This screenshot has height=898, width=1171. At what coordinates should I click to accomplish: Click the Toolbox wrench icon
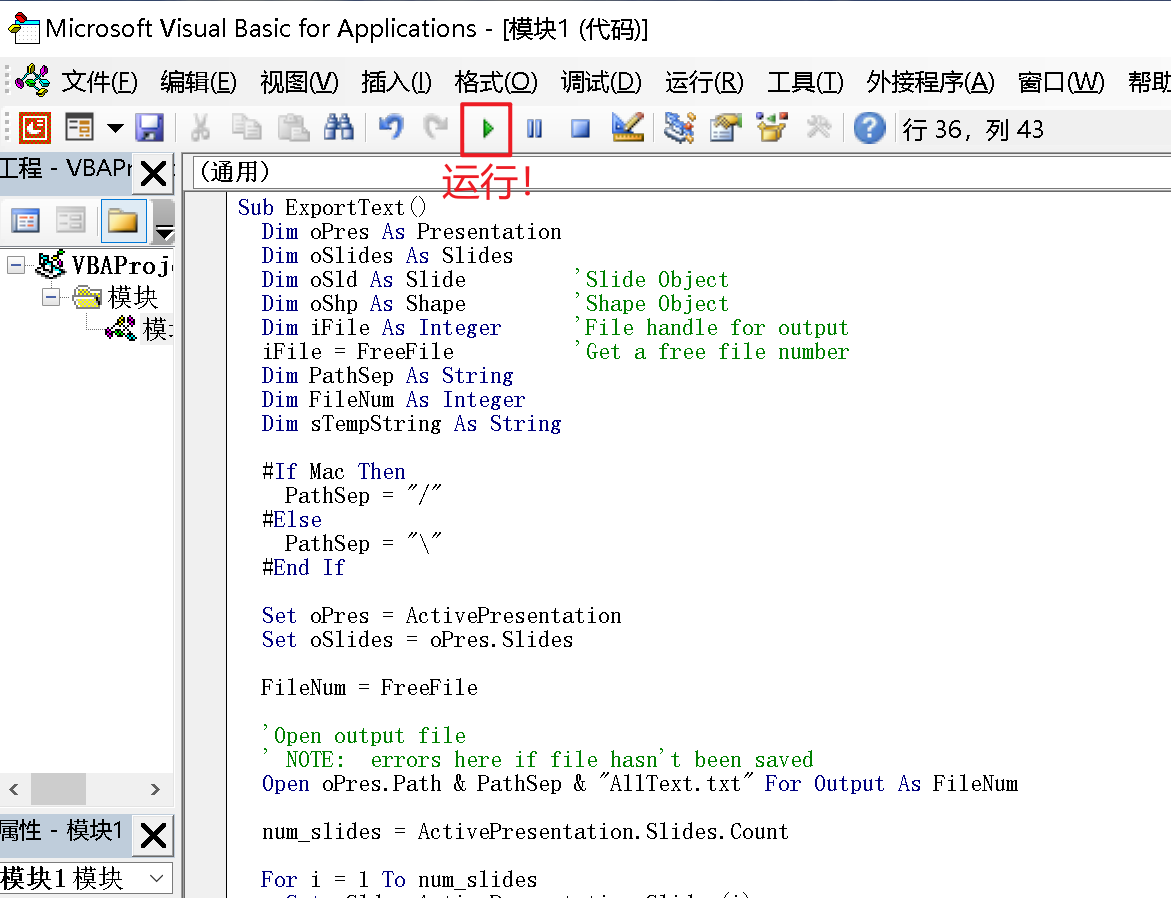point(819,128)
